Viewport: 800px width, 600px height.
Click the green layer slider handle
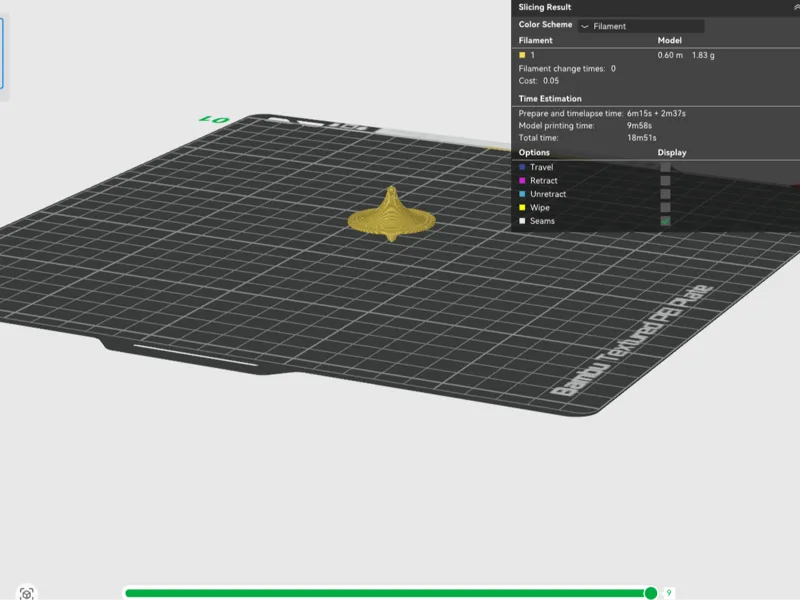point(651,593)
